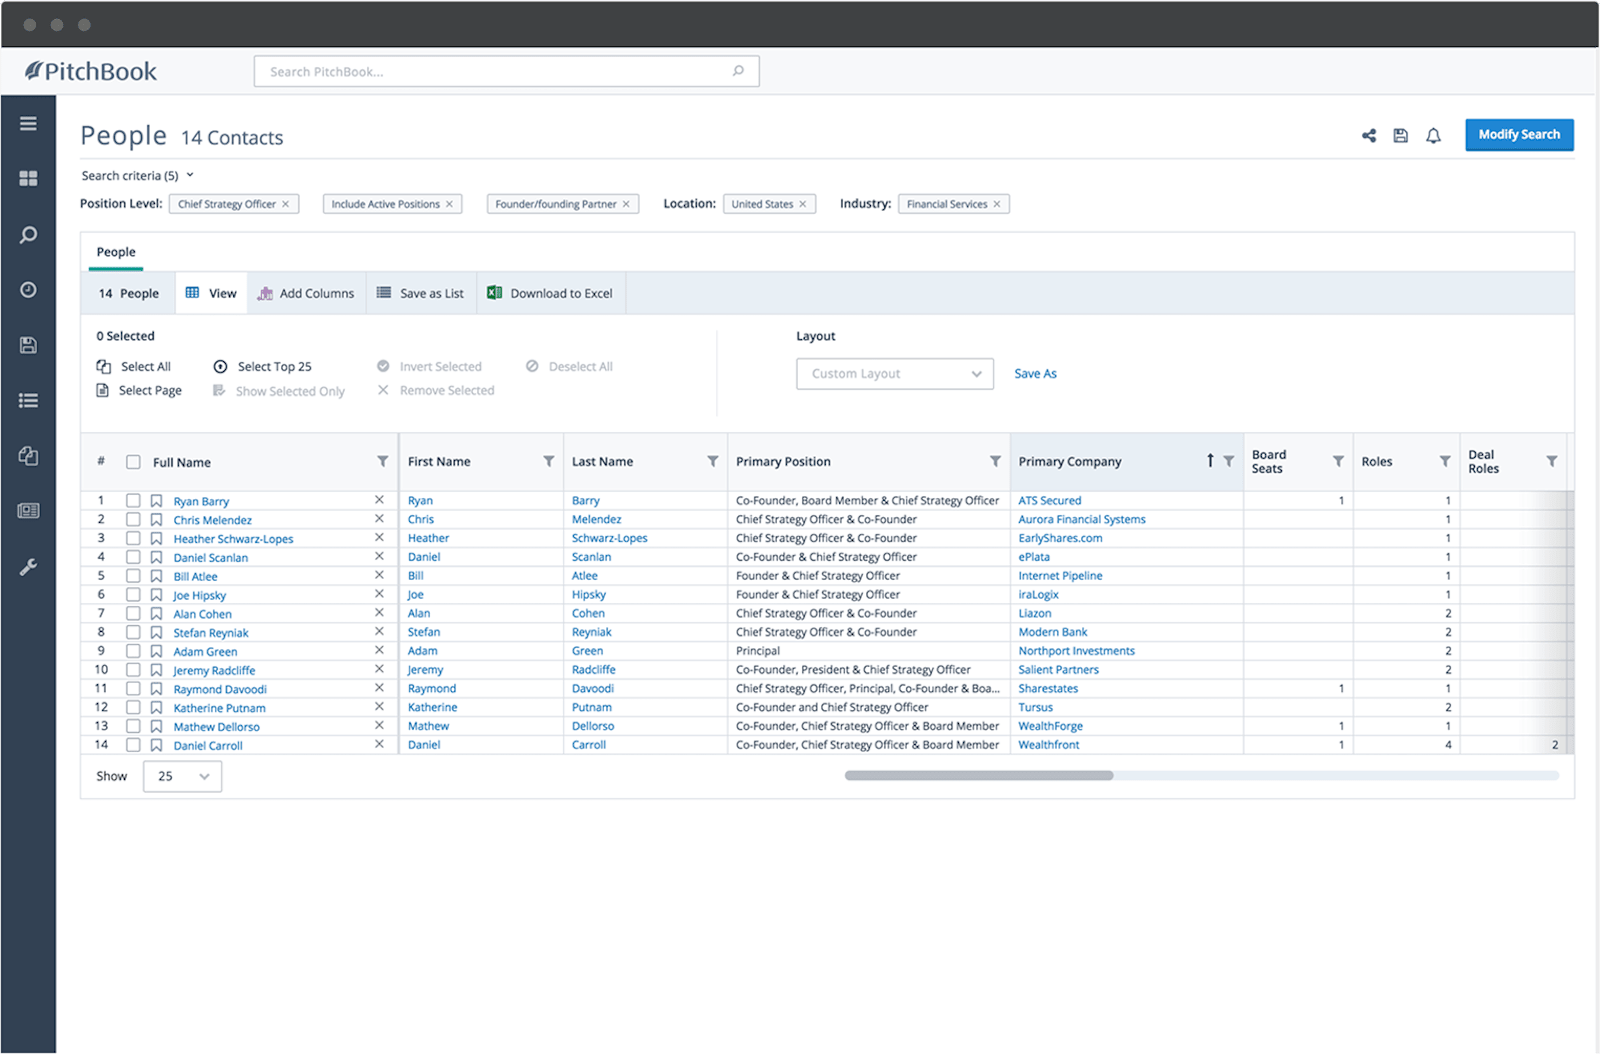Click the Modify Search button

pos(1519,135)
